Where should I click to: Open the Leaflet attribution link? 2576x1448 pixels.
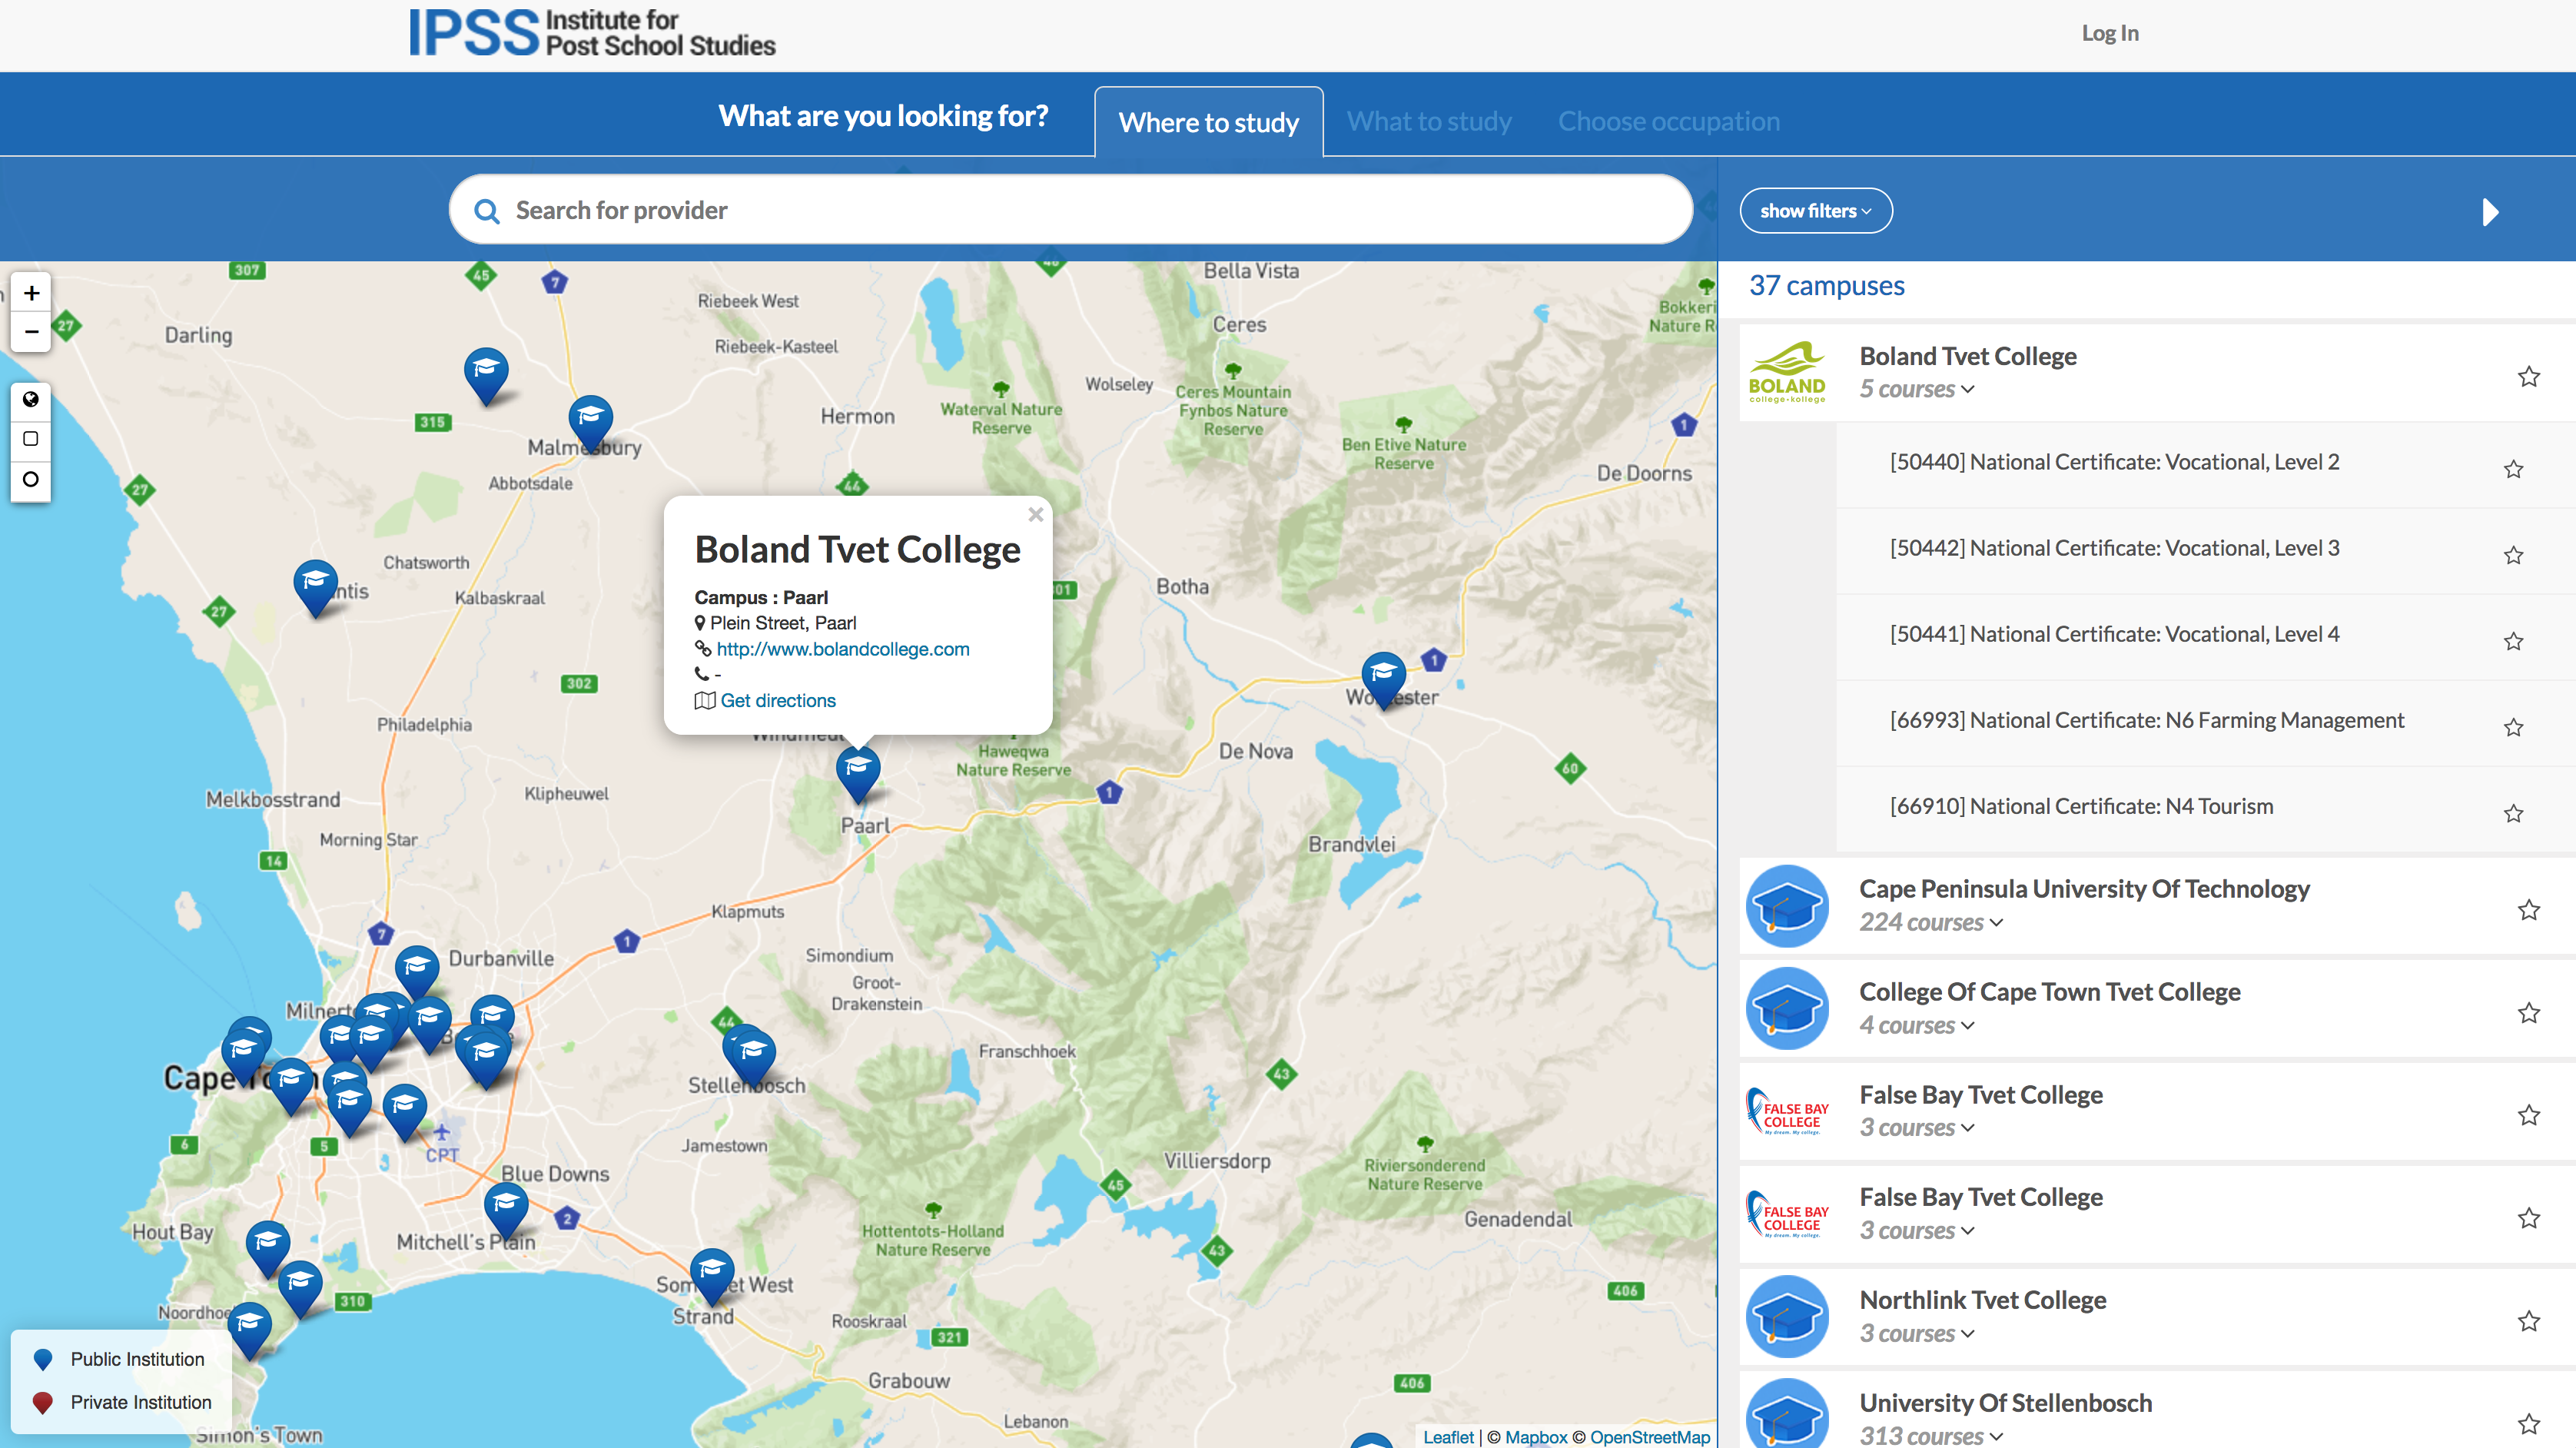1448,1437
